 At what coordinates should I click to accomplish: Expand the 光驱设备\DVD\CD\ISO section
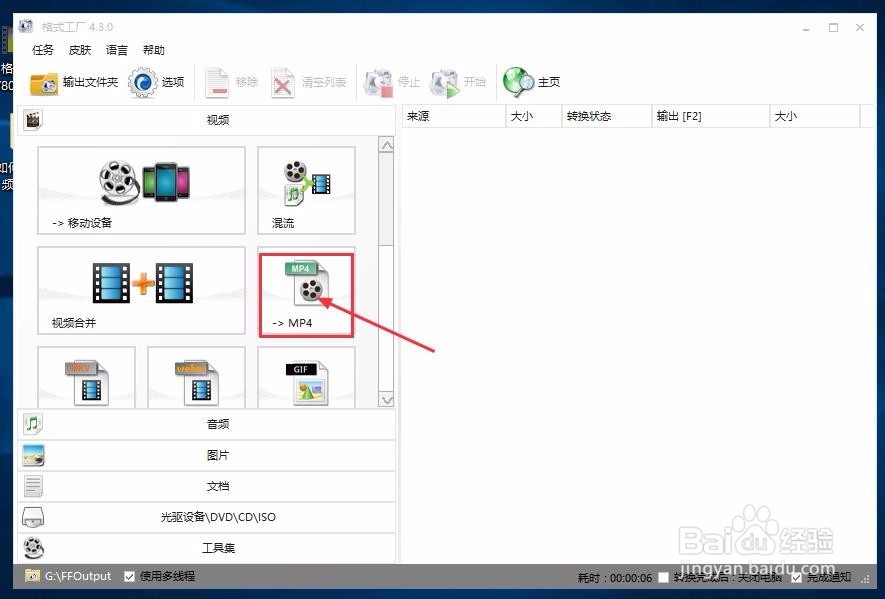pyautogui.click(x=207, y=517)
